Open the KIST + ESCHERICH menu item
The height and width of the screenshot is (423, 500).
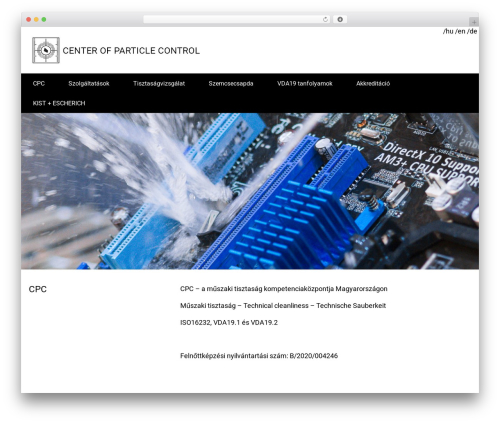(59, 103)
